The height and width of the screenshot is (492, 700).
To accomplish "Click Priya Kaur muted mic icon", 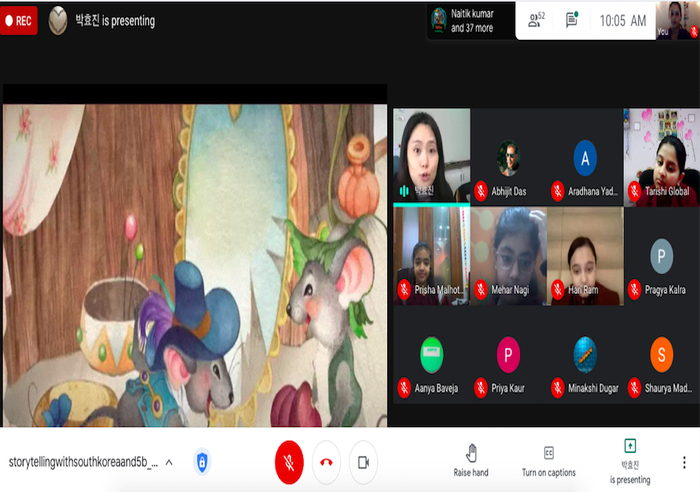I will click(x=481, y=388).
